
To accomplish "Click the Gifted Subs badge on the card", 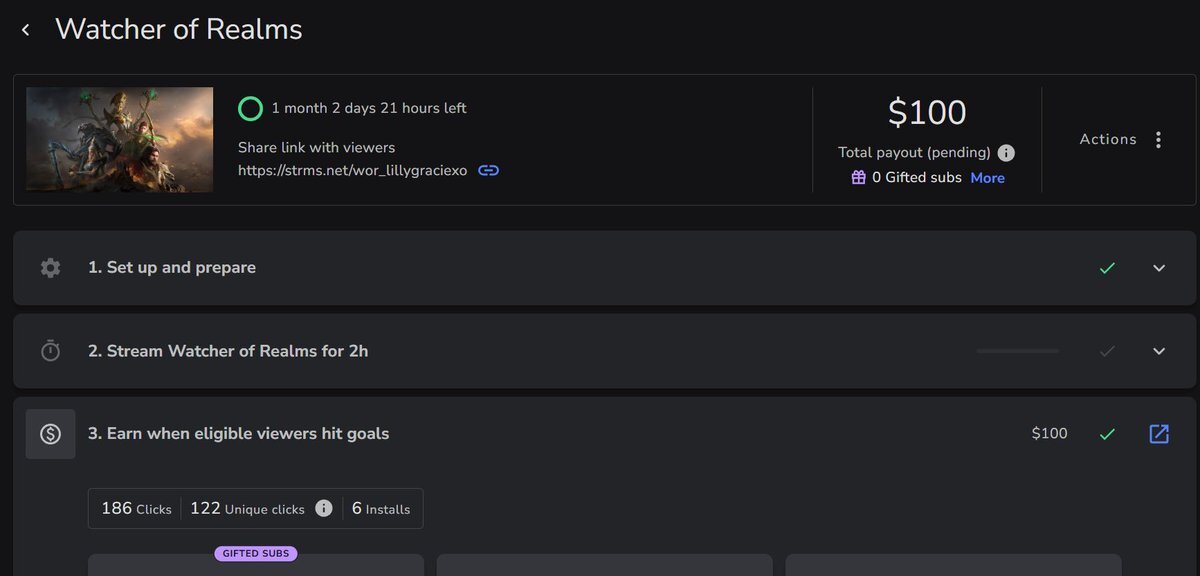I will click(x=255, y=553).
